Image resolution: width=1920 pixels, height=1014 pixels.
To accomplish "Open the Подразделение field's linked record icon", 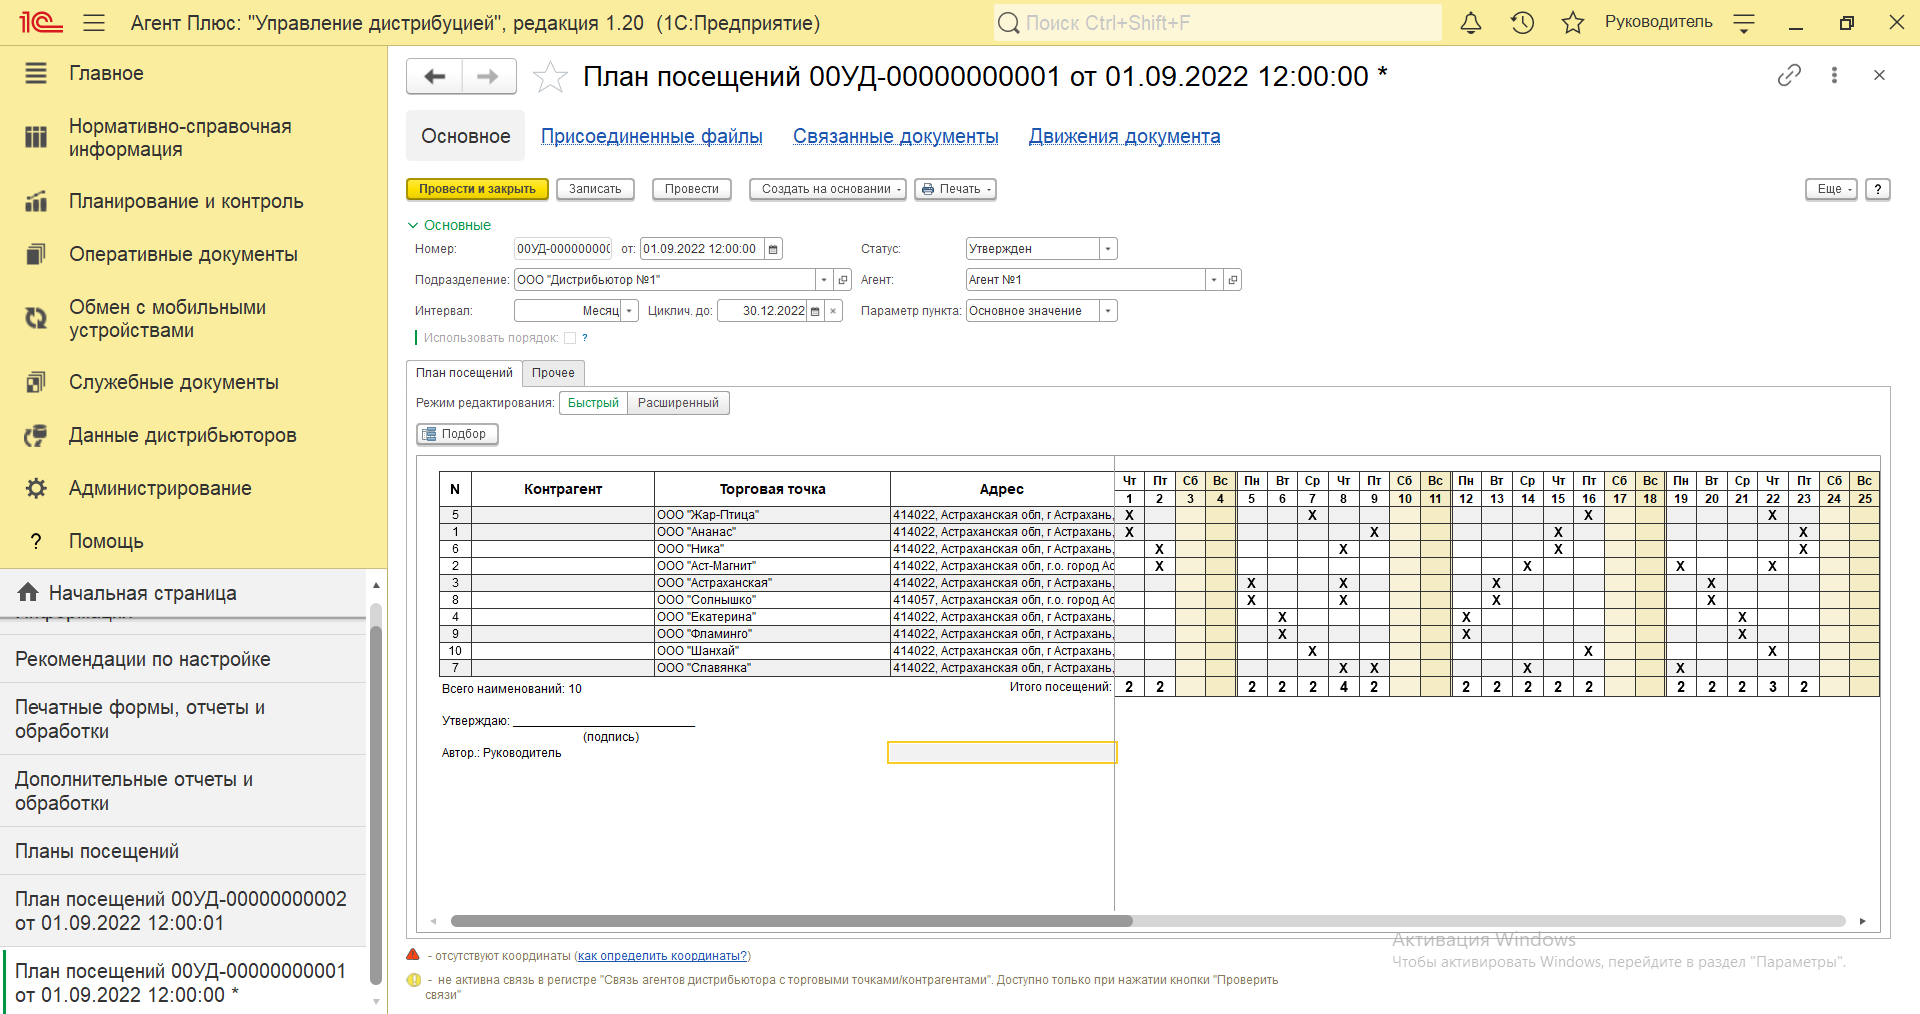I will click(843, 280).
